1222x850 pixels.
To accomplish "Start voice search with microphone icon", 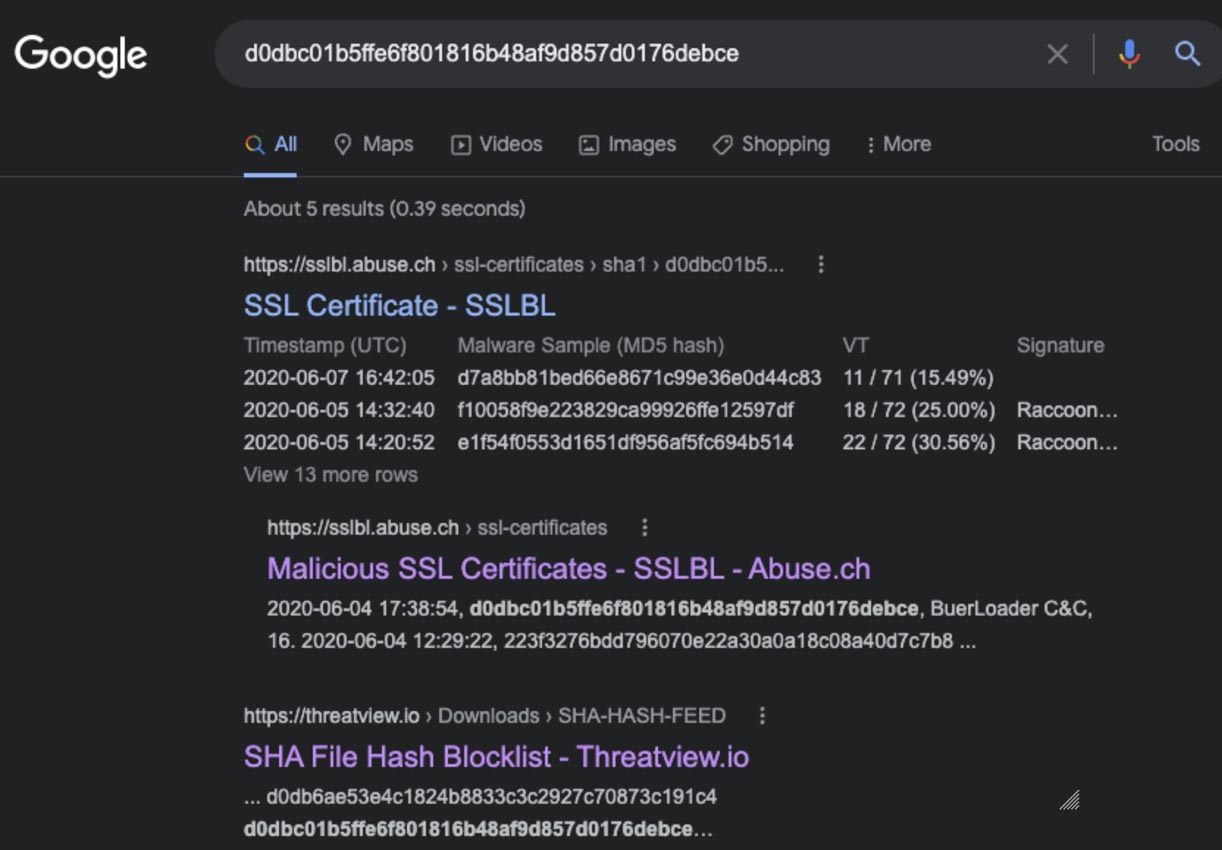I will [1129, 54].
